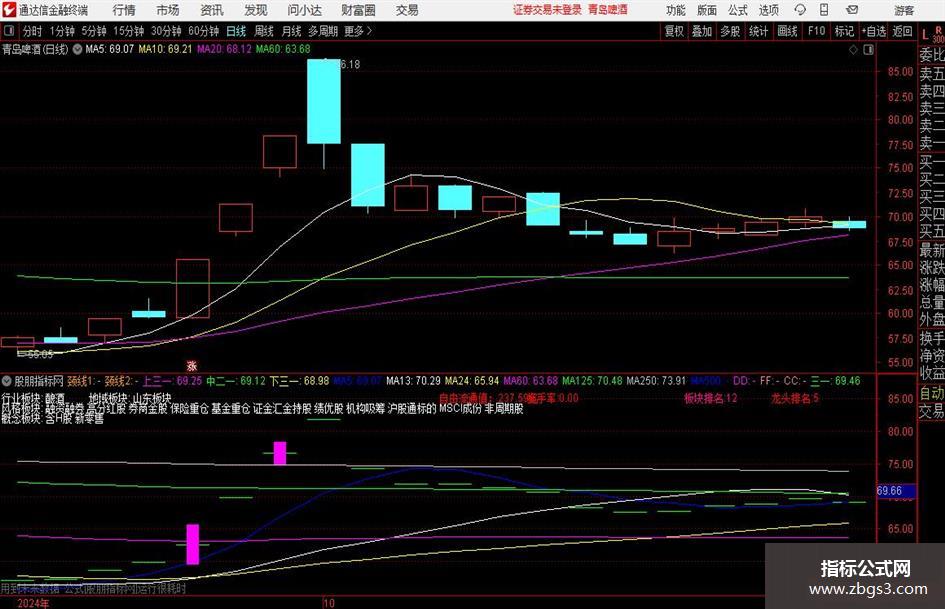Click the MA10: 69.21 indicator value

point(165,49)
